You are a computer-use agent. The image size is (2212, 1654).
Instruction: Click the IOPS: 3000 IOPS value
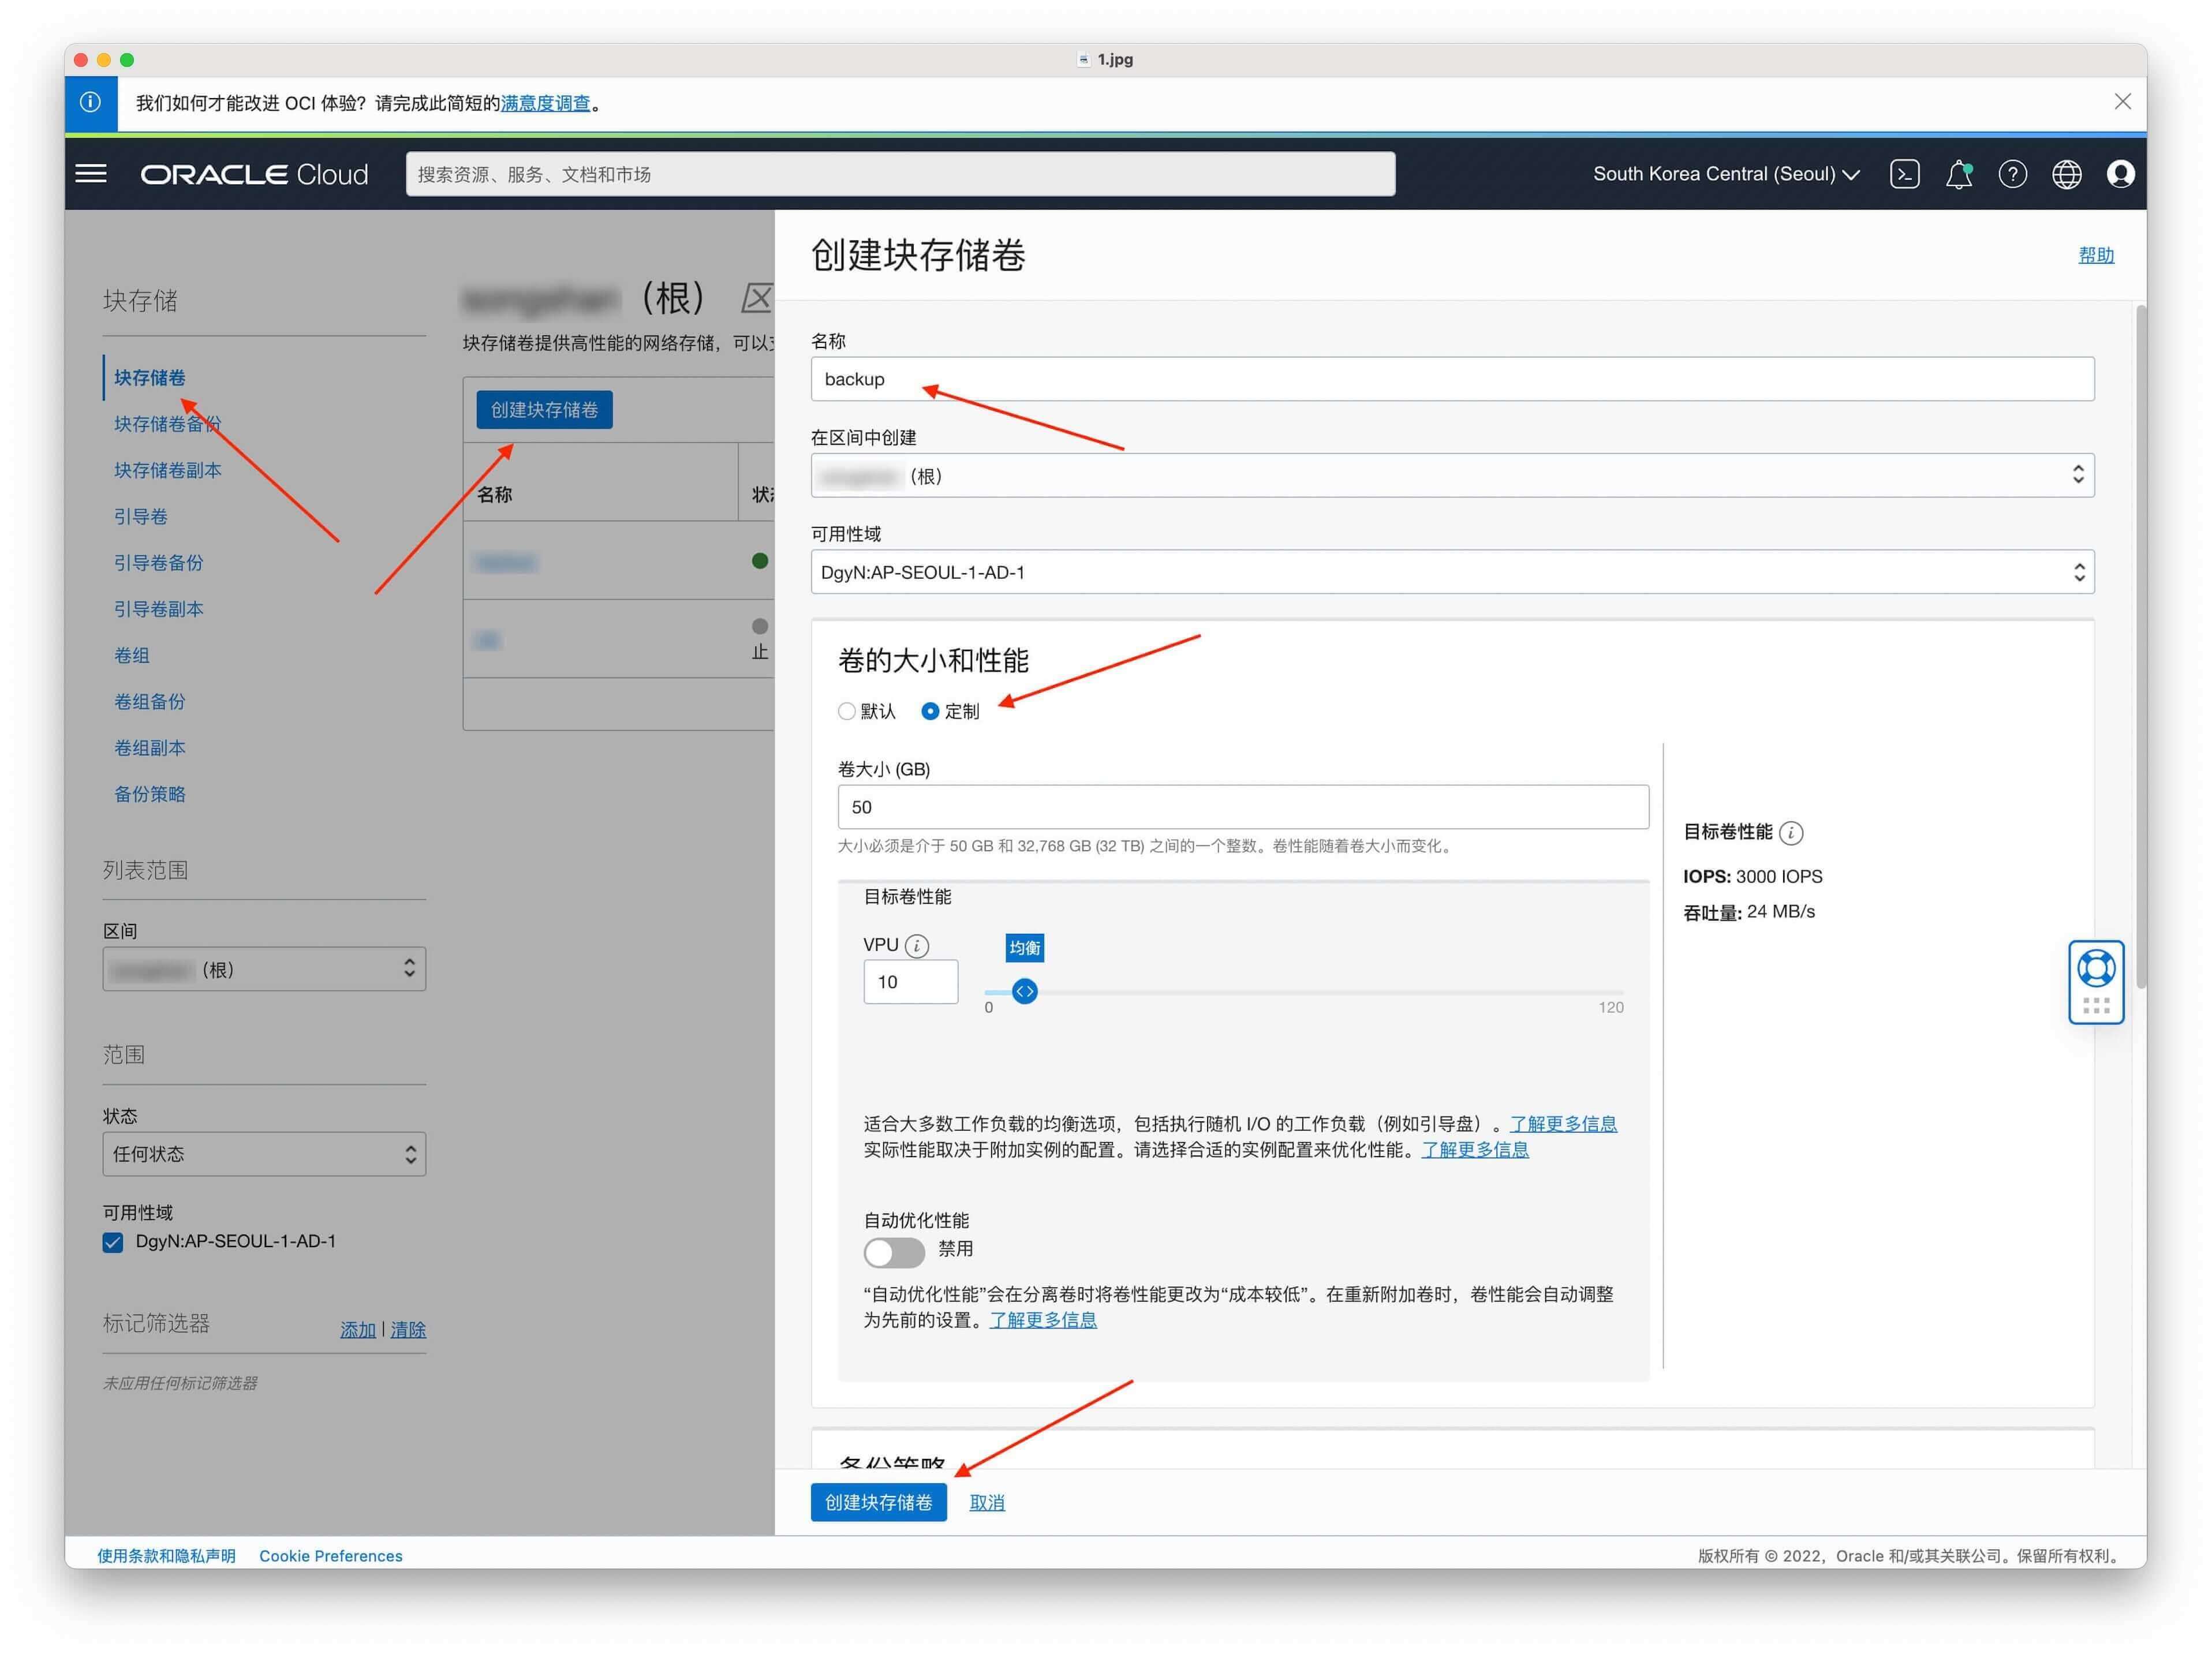(x=1752, y=876)
